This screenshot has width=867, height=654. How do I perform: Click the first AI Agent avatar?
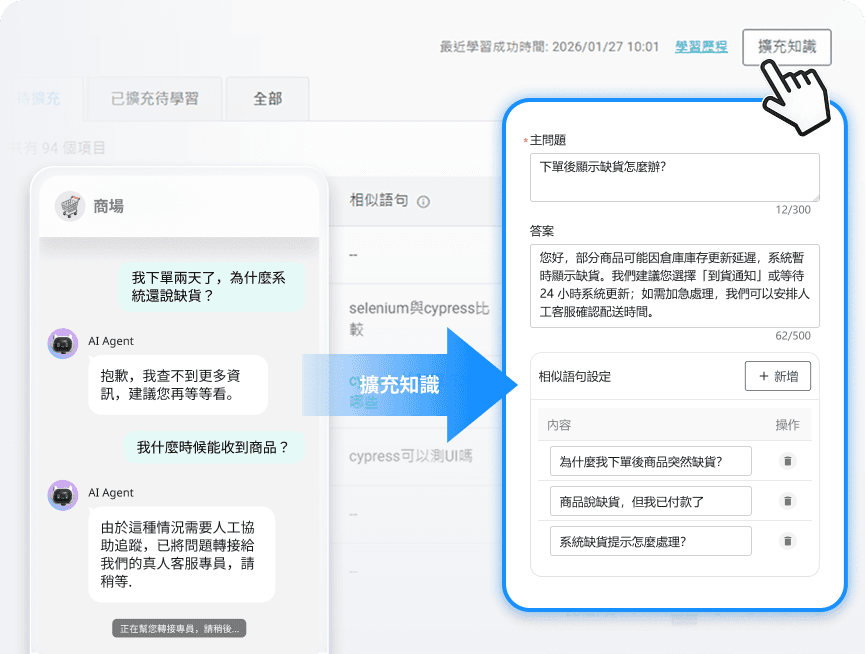click(x=62, y=344)
